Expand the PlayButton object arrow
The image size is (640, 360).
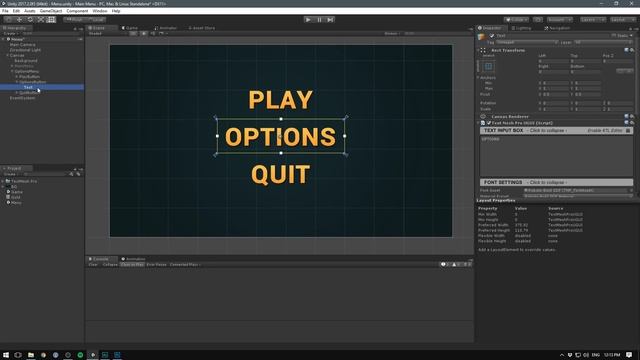coord(17,77)
